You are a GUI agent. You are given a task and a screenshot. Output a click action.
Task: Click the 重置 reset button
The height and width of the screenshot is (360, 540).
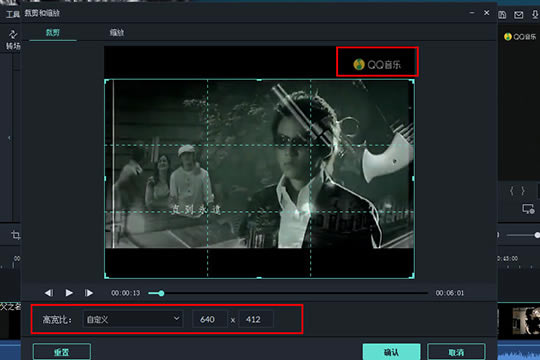[x=62, y=352]
